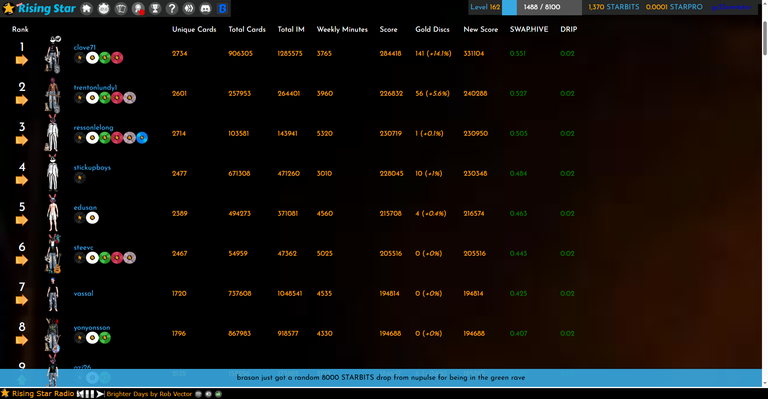Image resolution: width=768 pixels, height=399 pixels.
Task: Click the orange rank arrow for clove71
Action: [x=22, y=60]
